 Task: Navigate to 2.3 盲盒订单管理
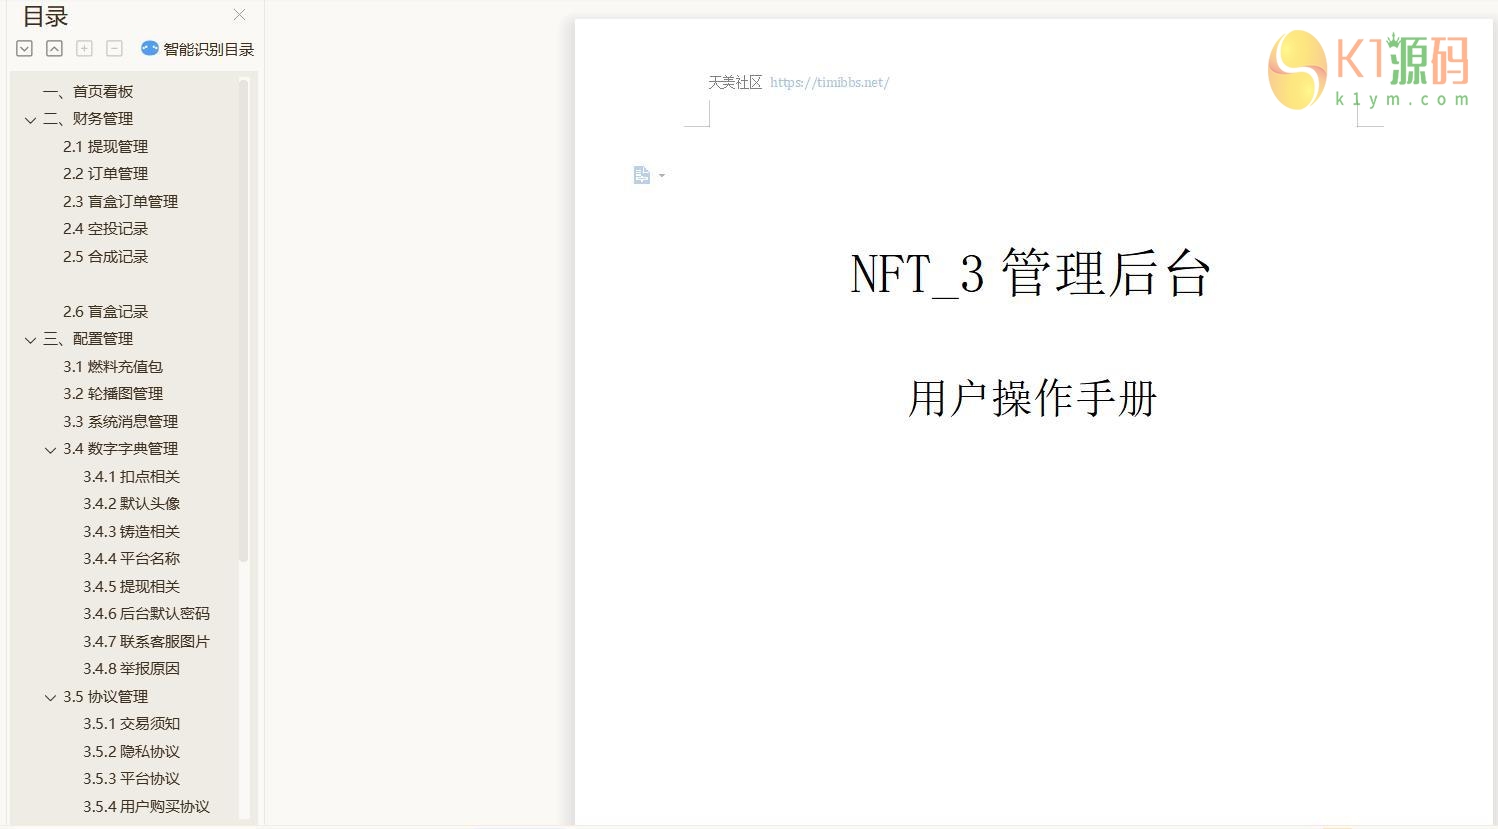(x=120, y=202)
